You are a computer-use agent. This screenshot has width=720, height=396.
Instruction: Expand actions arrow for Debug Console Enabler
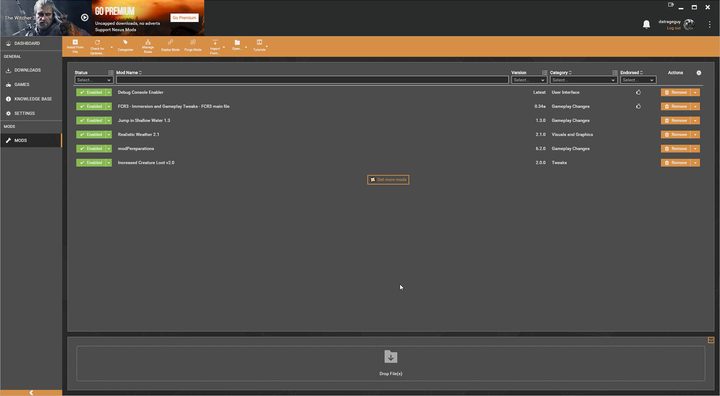tap(695, 92)
